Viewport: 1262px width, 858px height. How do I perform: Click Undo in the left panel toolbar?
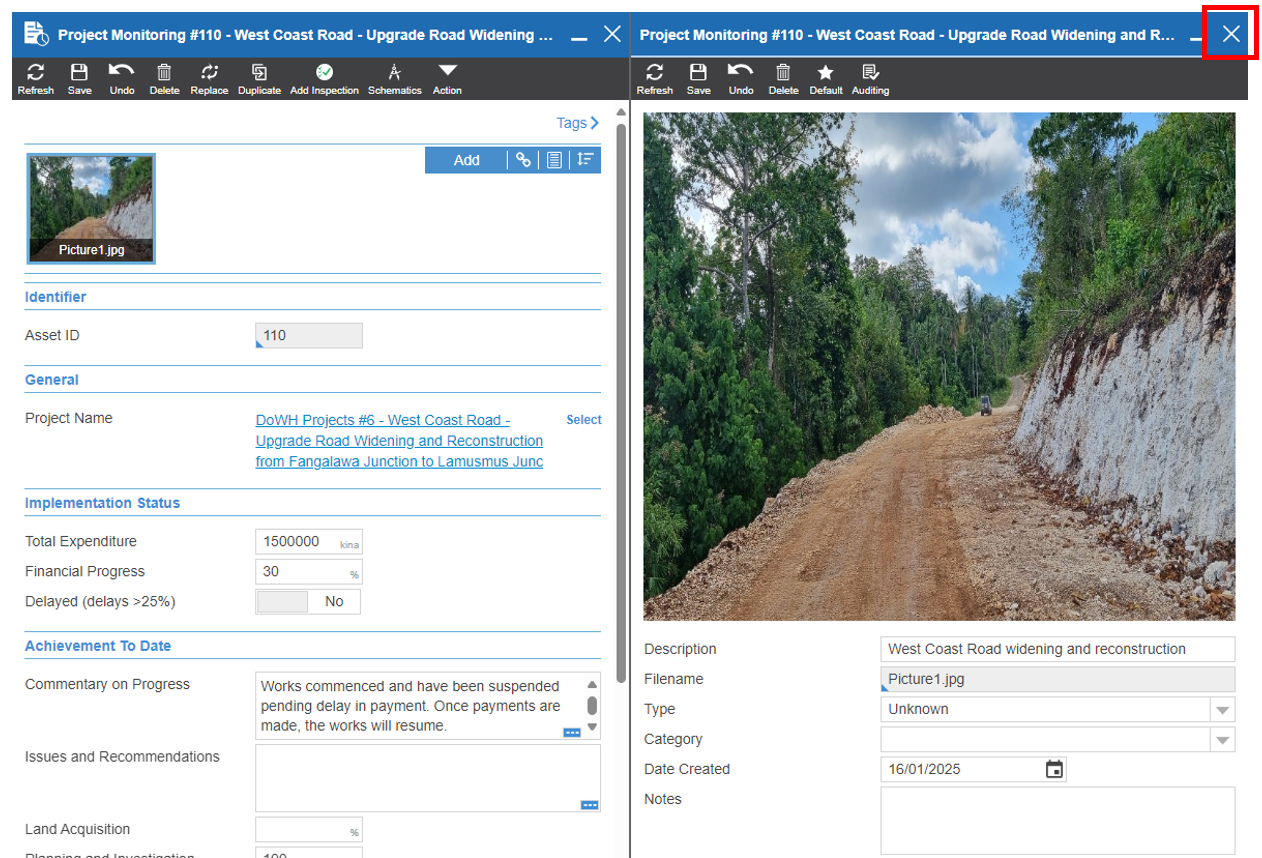[122, 79]
